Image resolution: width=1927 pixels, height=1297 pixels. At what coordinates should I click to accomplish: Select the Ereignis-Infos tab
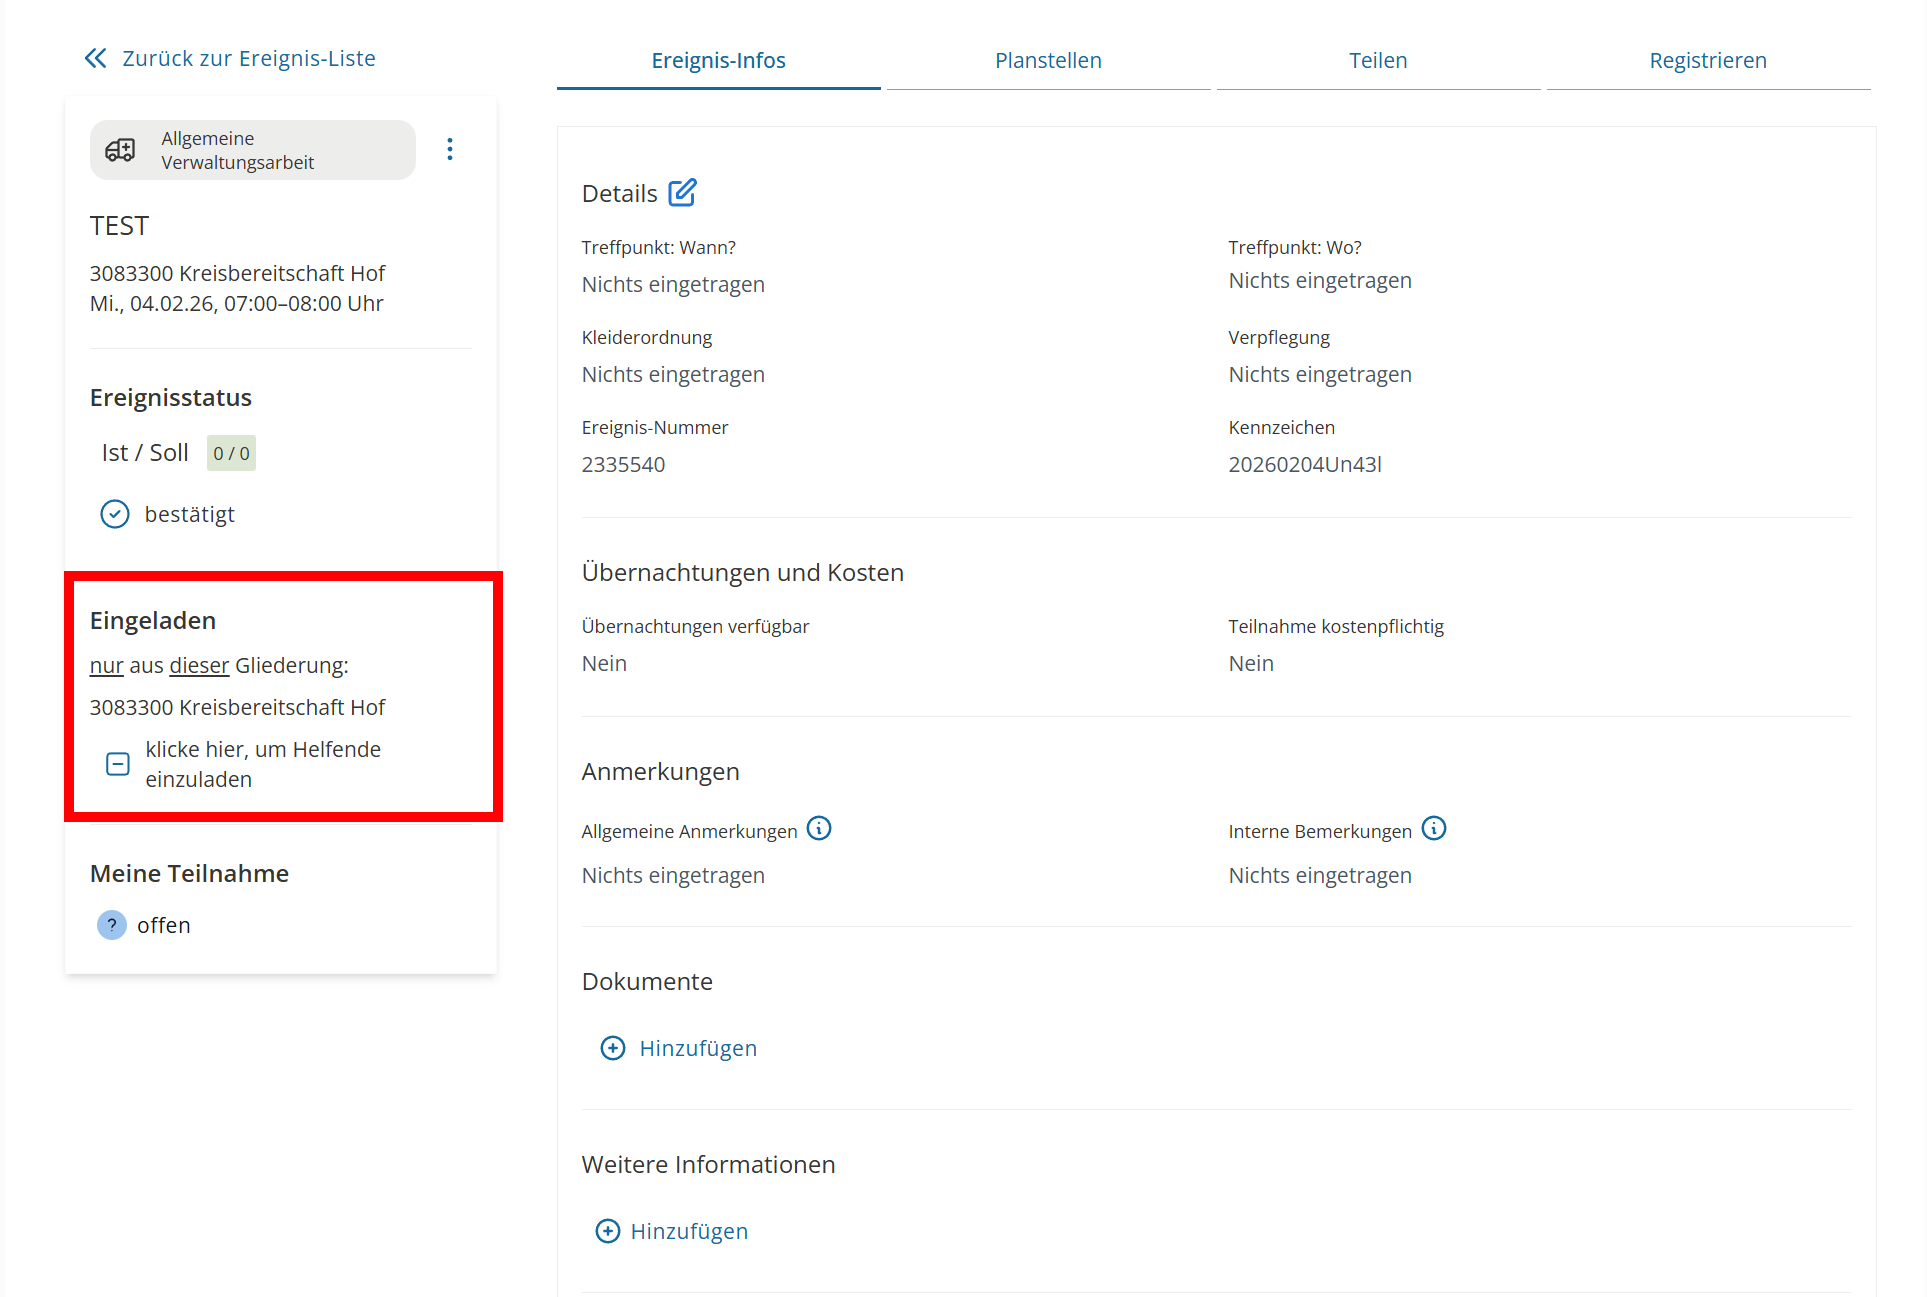point(718,60)
